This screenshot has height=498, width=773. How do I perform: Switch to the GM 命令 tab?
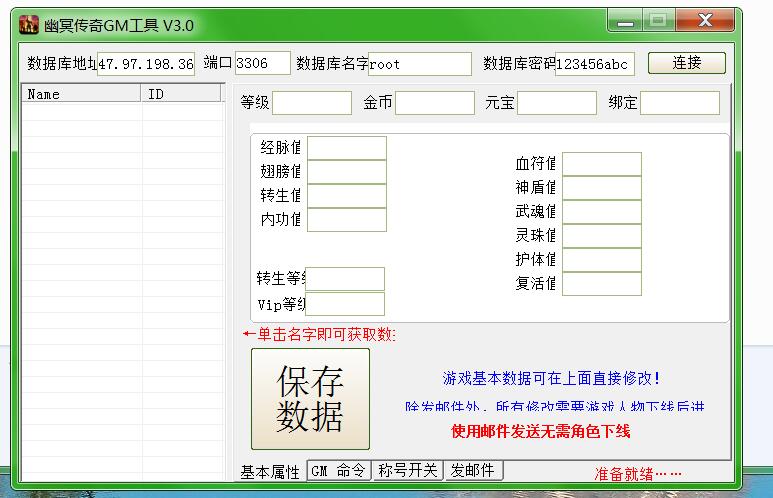(338, 471)
